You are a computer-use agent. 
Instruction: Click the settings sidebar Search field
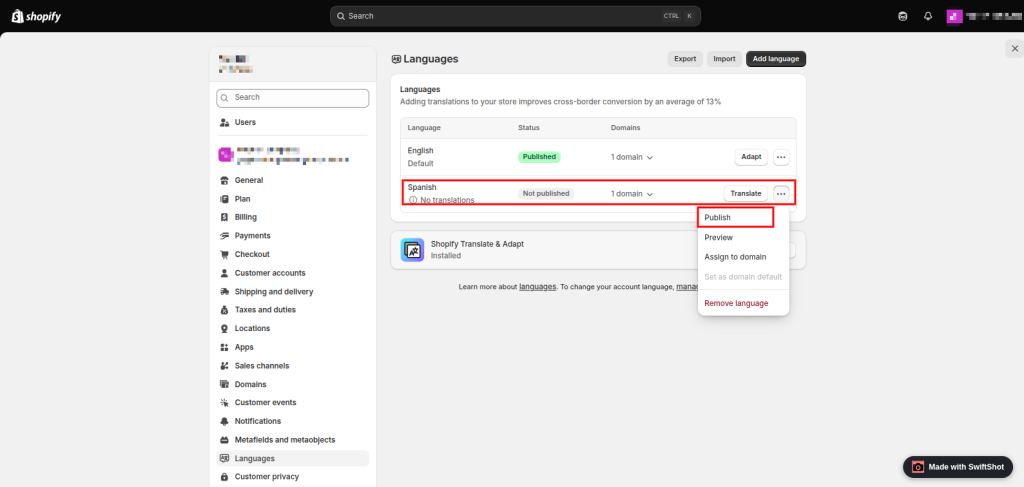point(293,98)
